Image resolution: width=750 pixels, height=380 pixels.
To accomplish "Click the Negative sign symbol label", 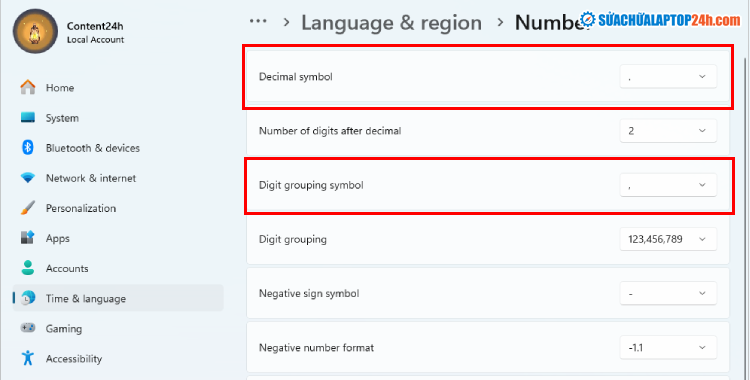I will pos(309,293).
